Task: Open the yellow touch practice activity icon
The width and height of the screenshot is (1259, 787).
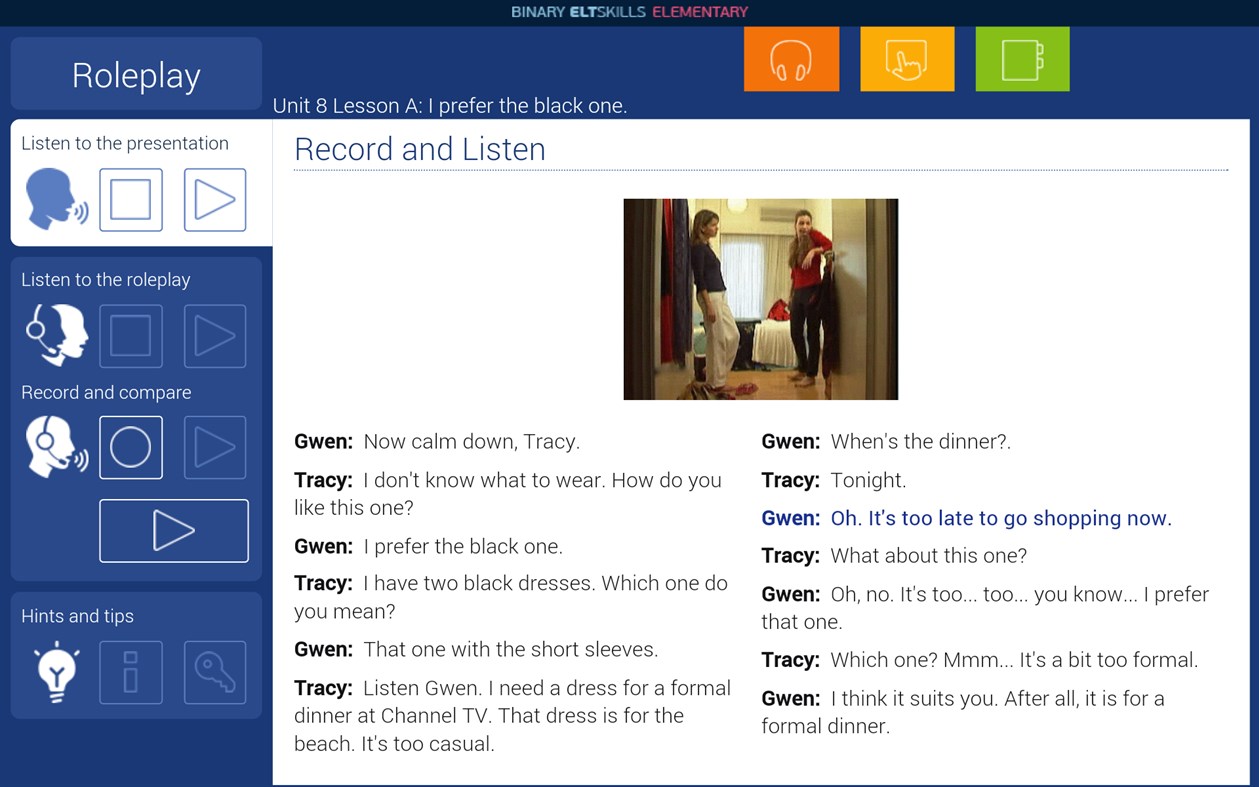Action: click(906, 59)
